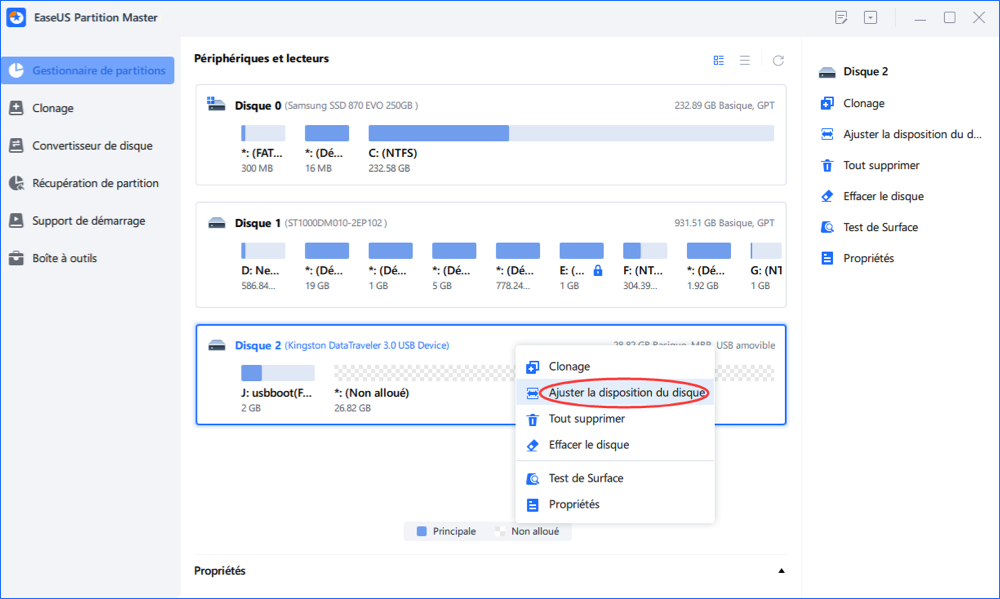The height and width of the screenshot is (599, 1000).
Task: Click Effacer le disque eraser icon, right panel
Action: tap(827, 196)
